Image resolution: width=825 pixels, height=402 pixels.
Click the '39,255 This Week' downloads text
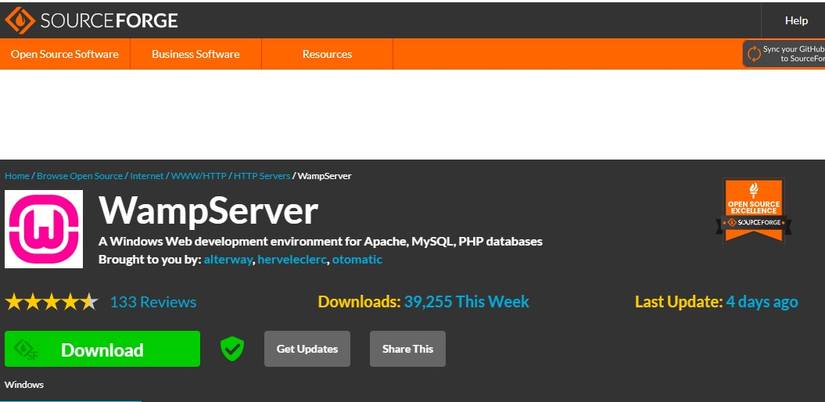click(x=467, y=302)
